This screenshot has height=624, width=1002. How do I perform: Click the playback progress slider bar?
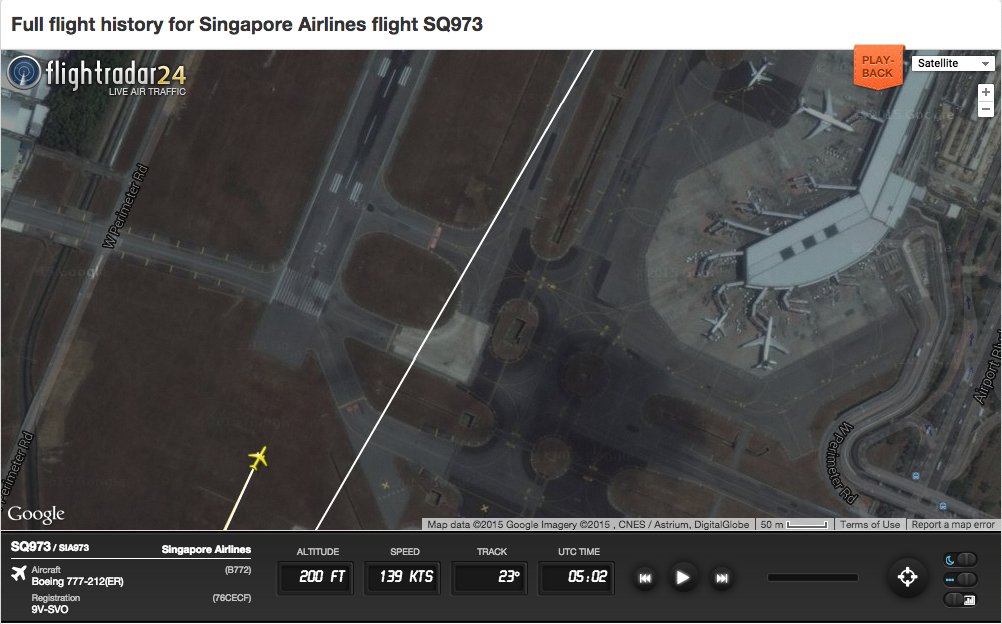point(813,577)
